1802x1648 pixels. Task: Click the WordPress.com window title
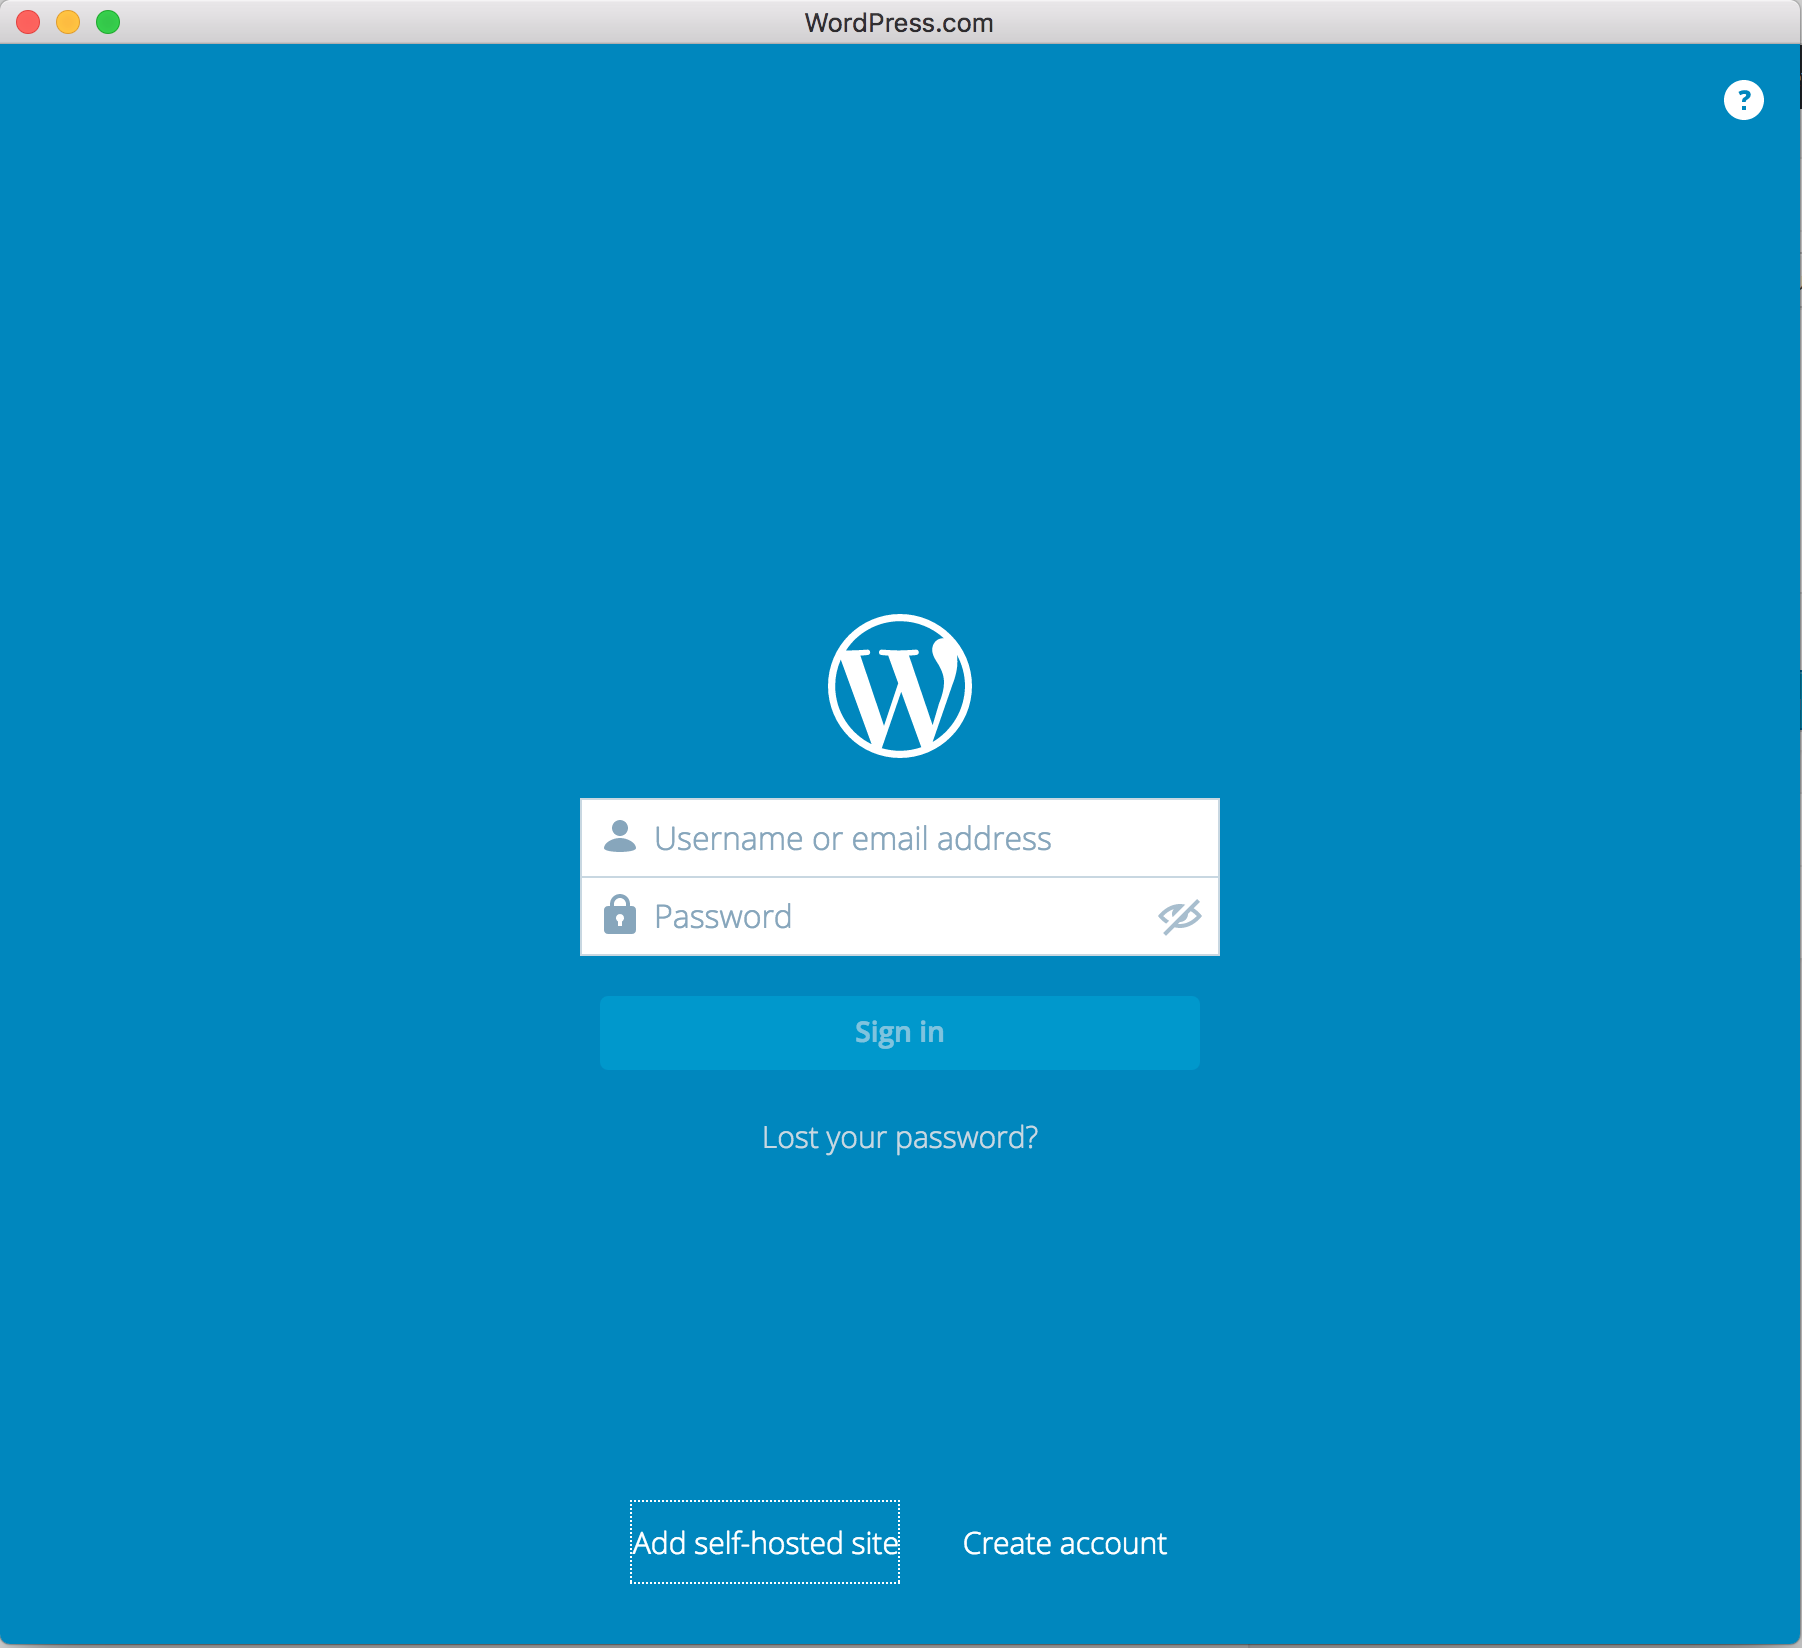pos(899,23)
